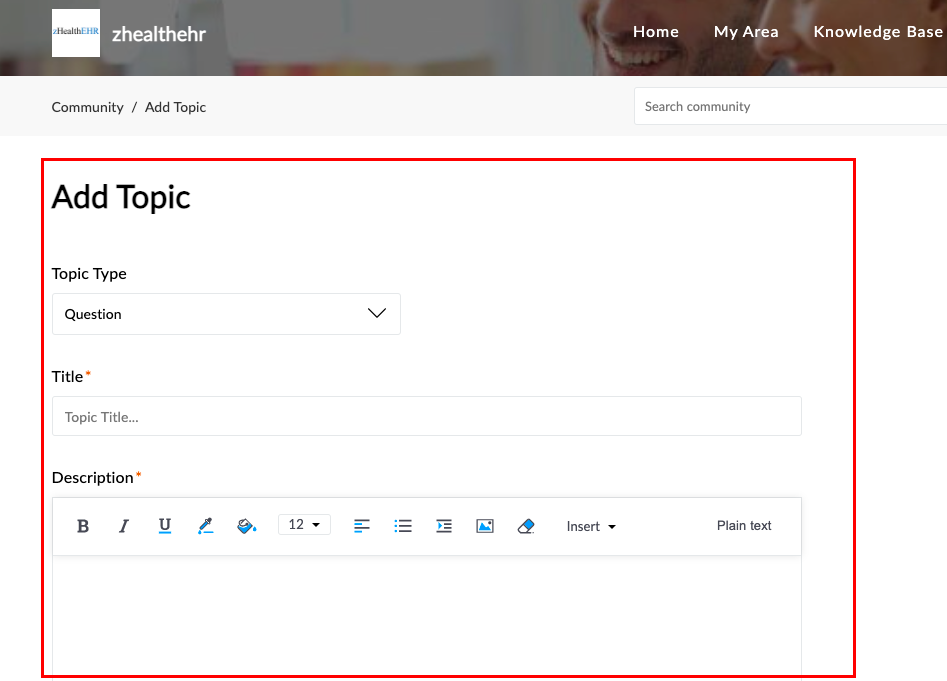Insert an image into the description
947x681 pixels.
tap(485, 526)
